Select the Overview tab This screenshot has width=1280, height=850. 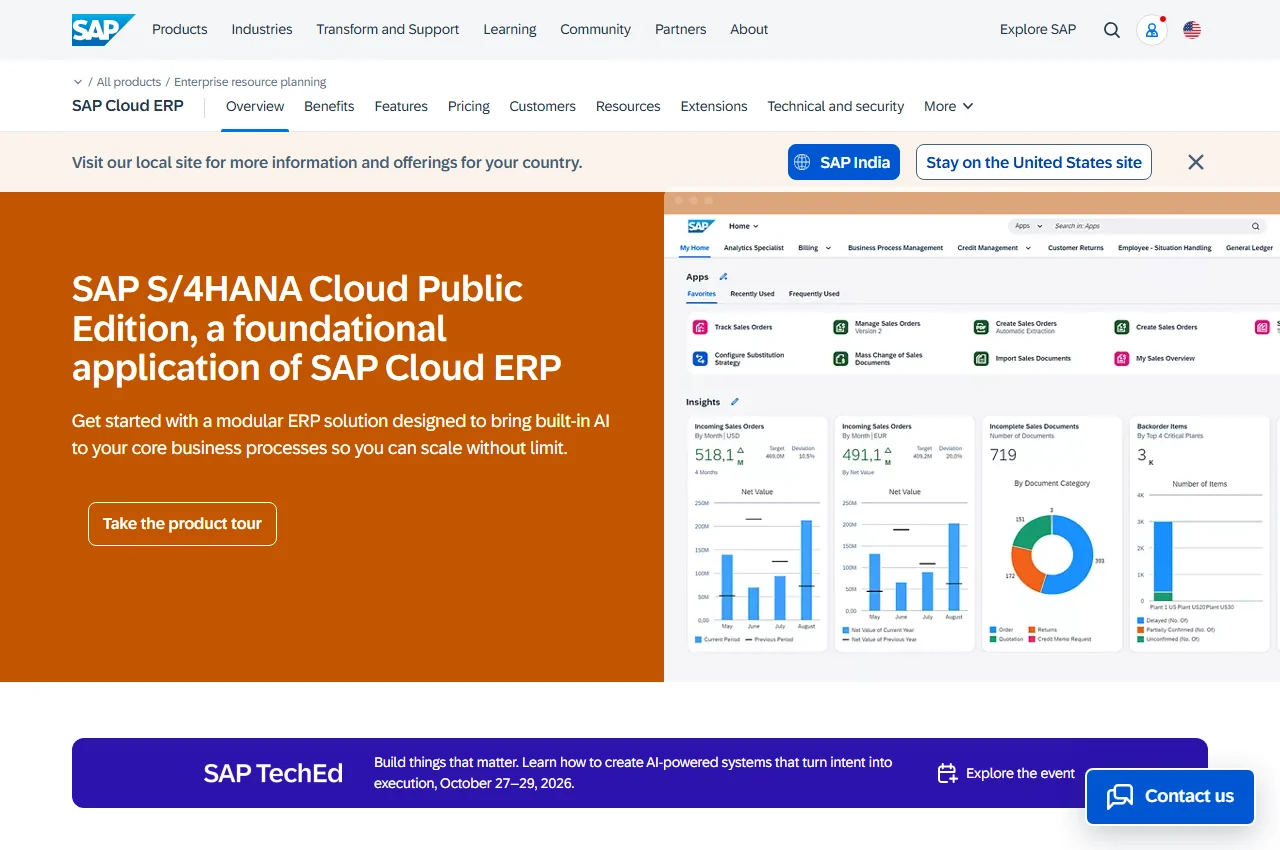(255, 106)
